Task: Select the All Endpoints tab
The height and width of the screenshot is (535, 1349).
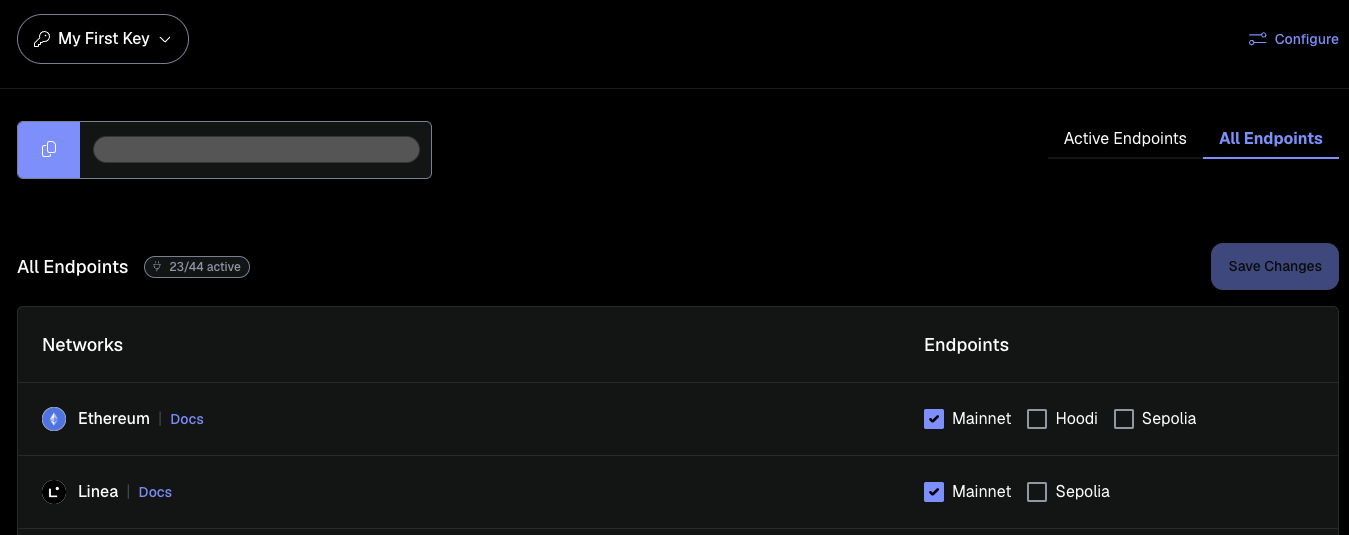Action: 1270,139
